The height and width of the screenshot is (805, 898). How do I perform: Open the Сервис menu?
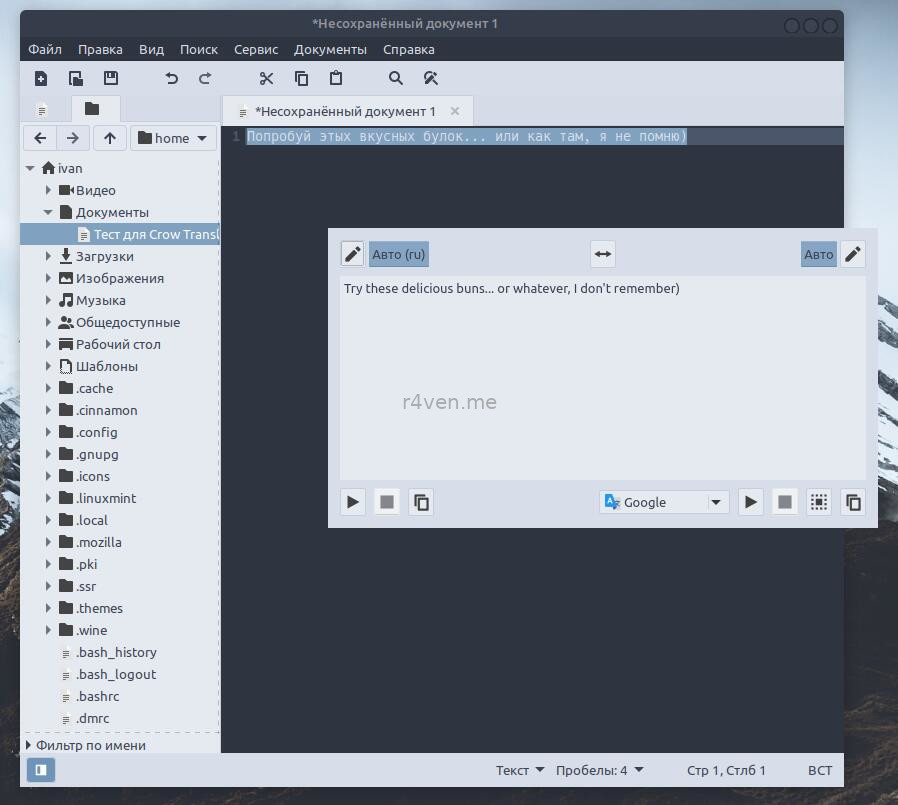coord(256,49)
